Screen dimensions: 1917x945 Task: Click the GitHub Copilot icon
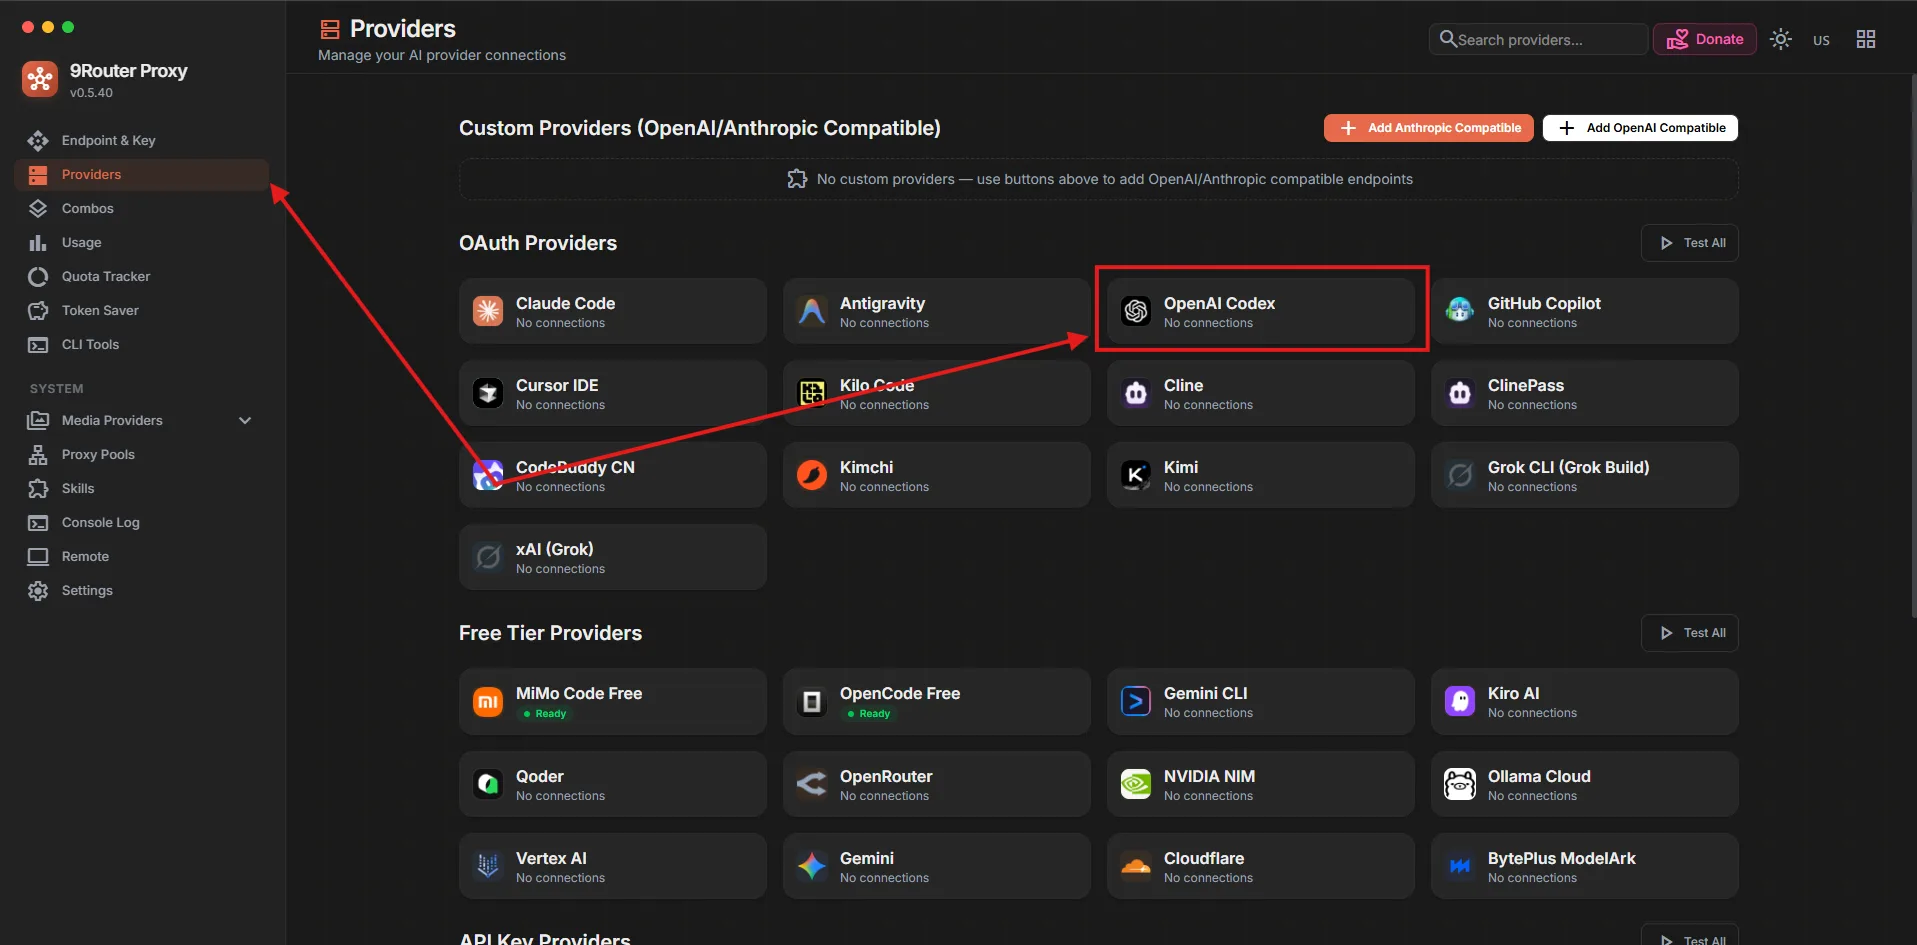(1460, 311)
